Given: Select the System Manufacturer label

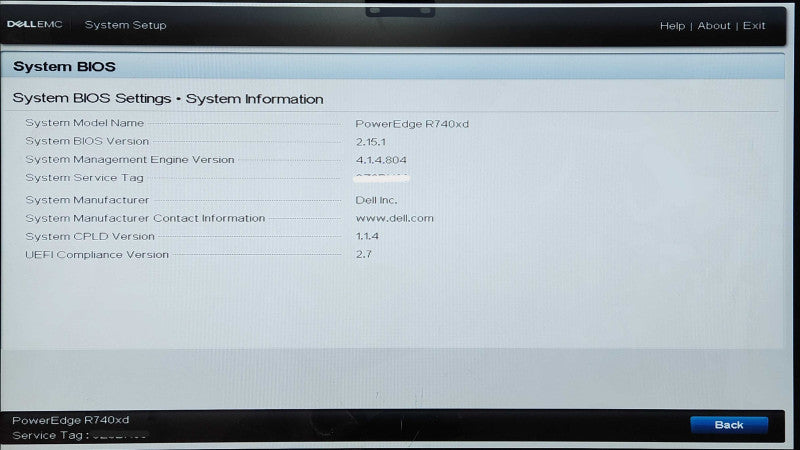Looking at the screenshot, I should pyautogui.click(x=87, y=200).
